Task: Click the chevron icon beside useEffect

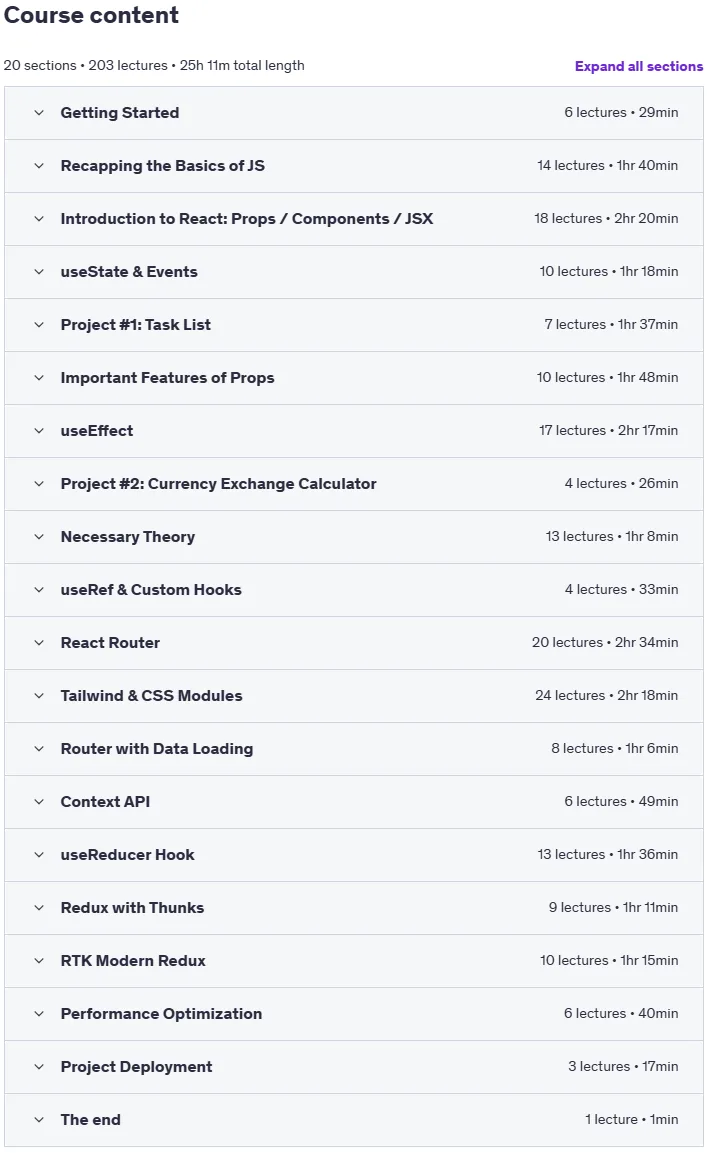Action: (x=39, y=431)
